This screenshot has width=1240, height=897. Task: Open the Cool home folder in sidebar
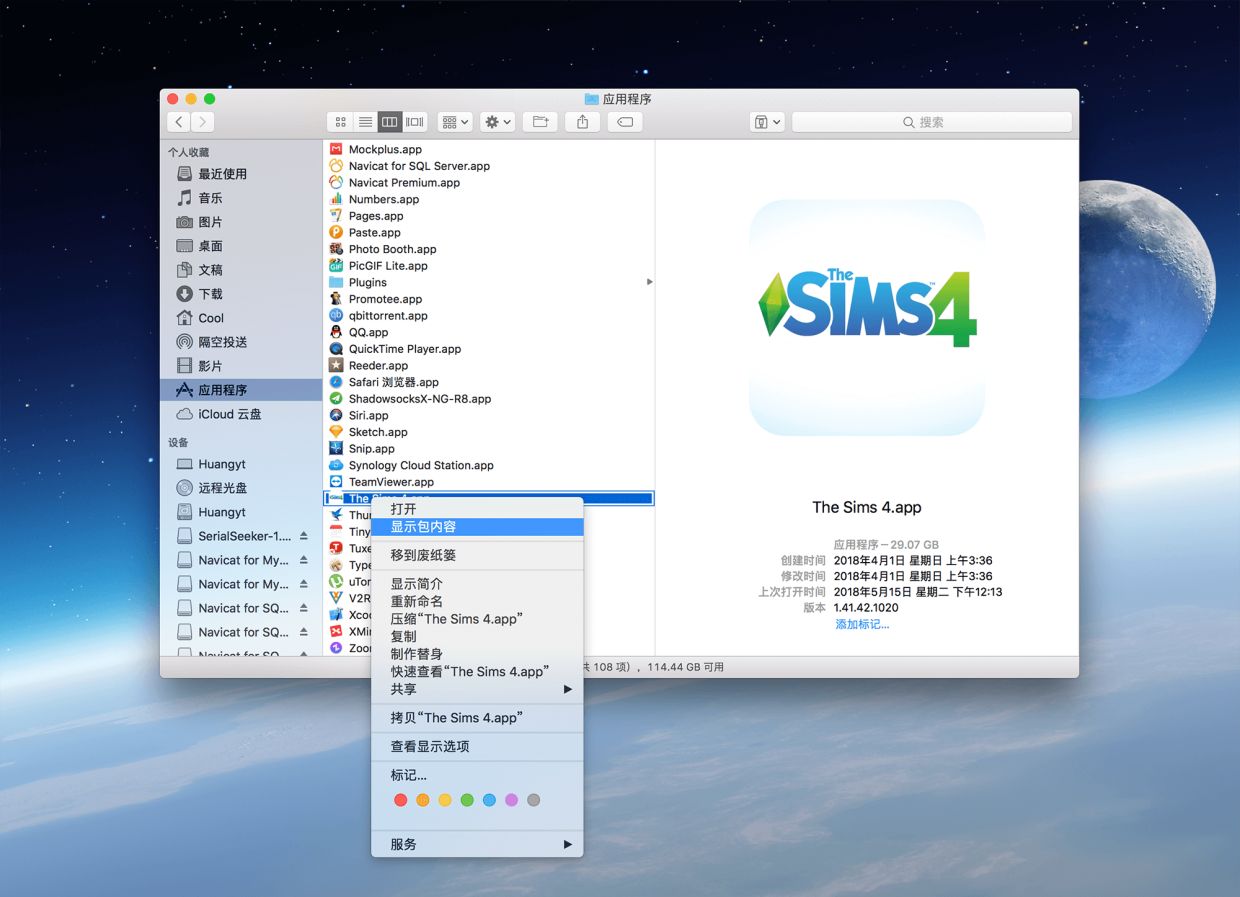click(240, 318)
